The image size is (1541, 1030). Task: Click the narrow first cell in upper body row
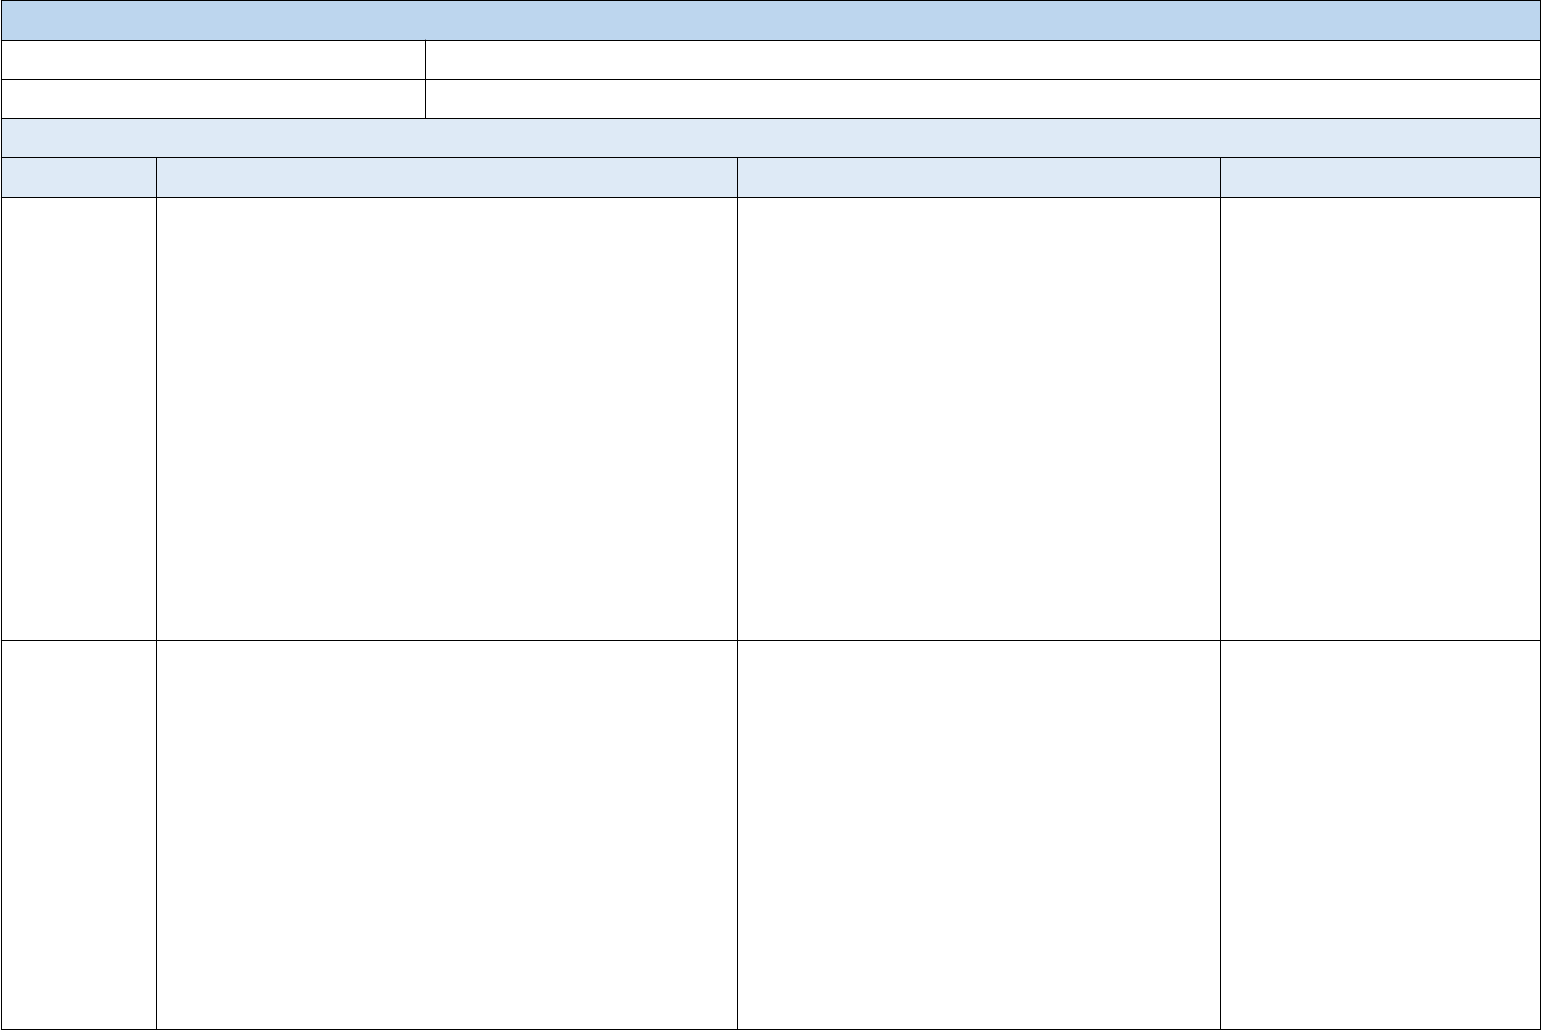tap(78, 418)
